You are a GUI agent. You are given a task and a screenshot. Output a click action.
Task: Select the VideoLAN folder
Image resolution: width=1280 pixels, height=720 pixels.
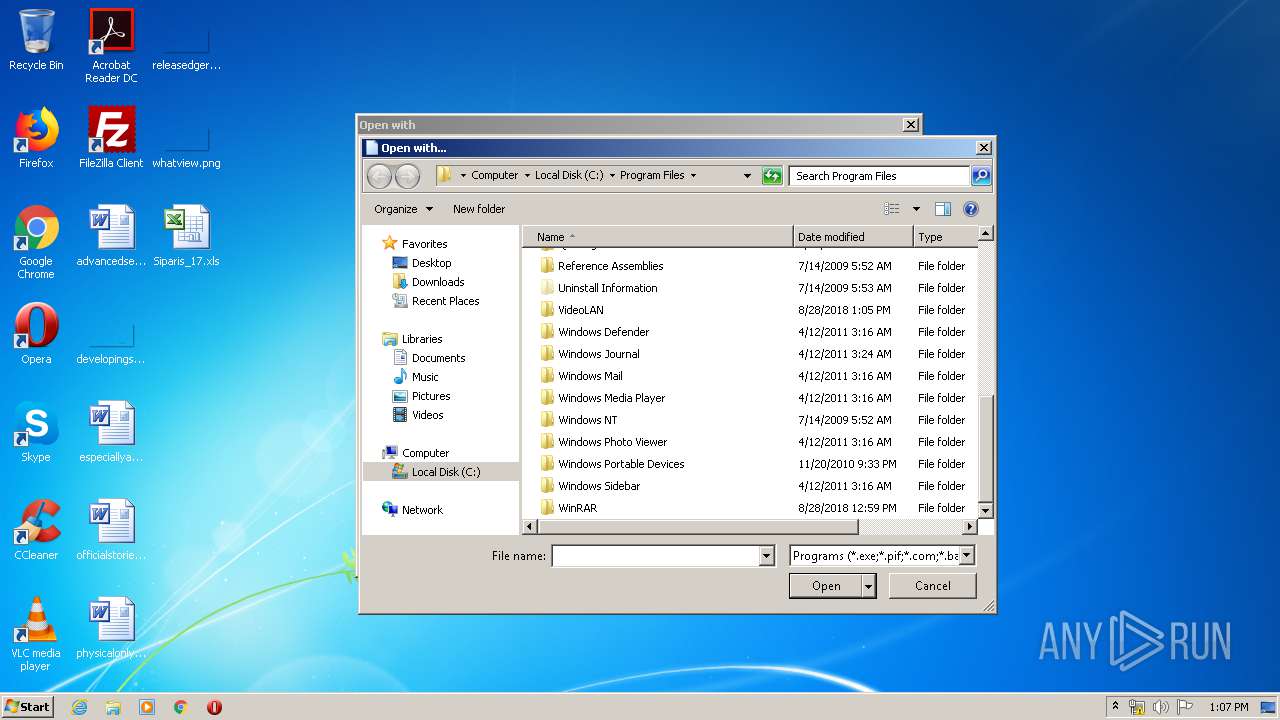(580, 310)
